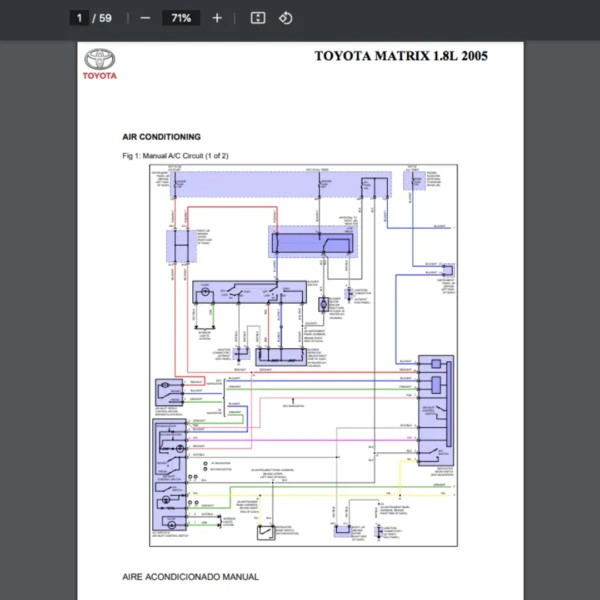Click the AIRE ACONDICIONADO MANUAL text
The width and height of the screenshot is (600, 600).
pos(191,577)
